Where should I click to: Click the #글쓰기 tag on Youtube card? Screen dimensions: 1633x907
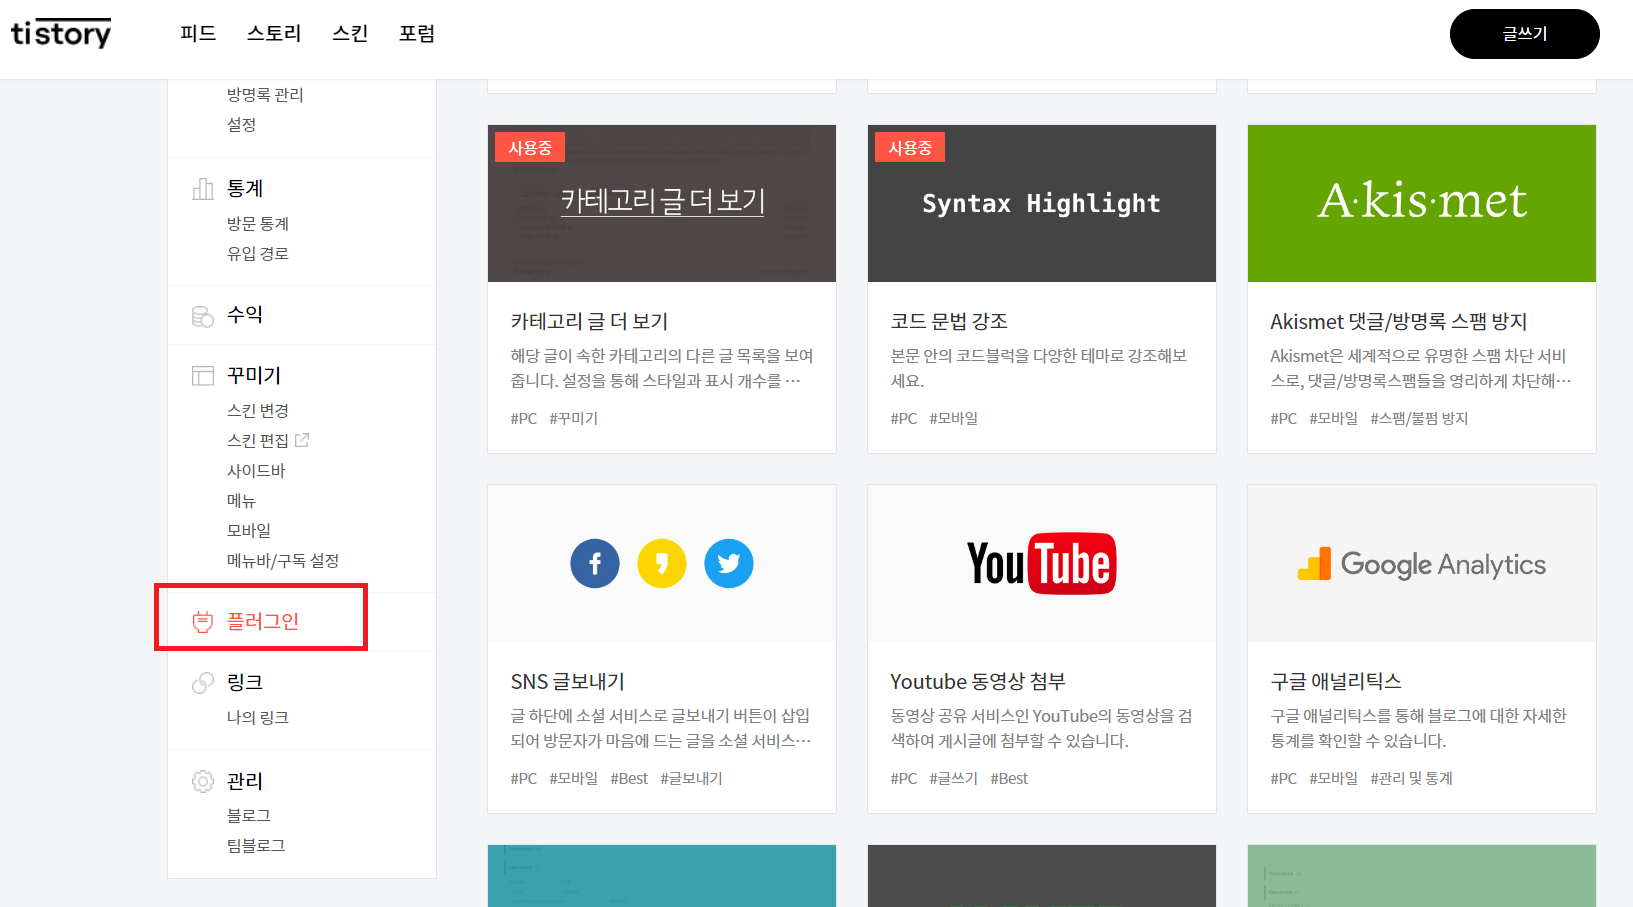point(954,779)
